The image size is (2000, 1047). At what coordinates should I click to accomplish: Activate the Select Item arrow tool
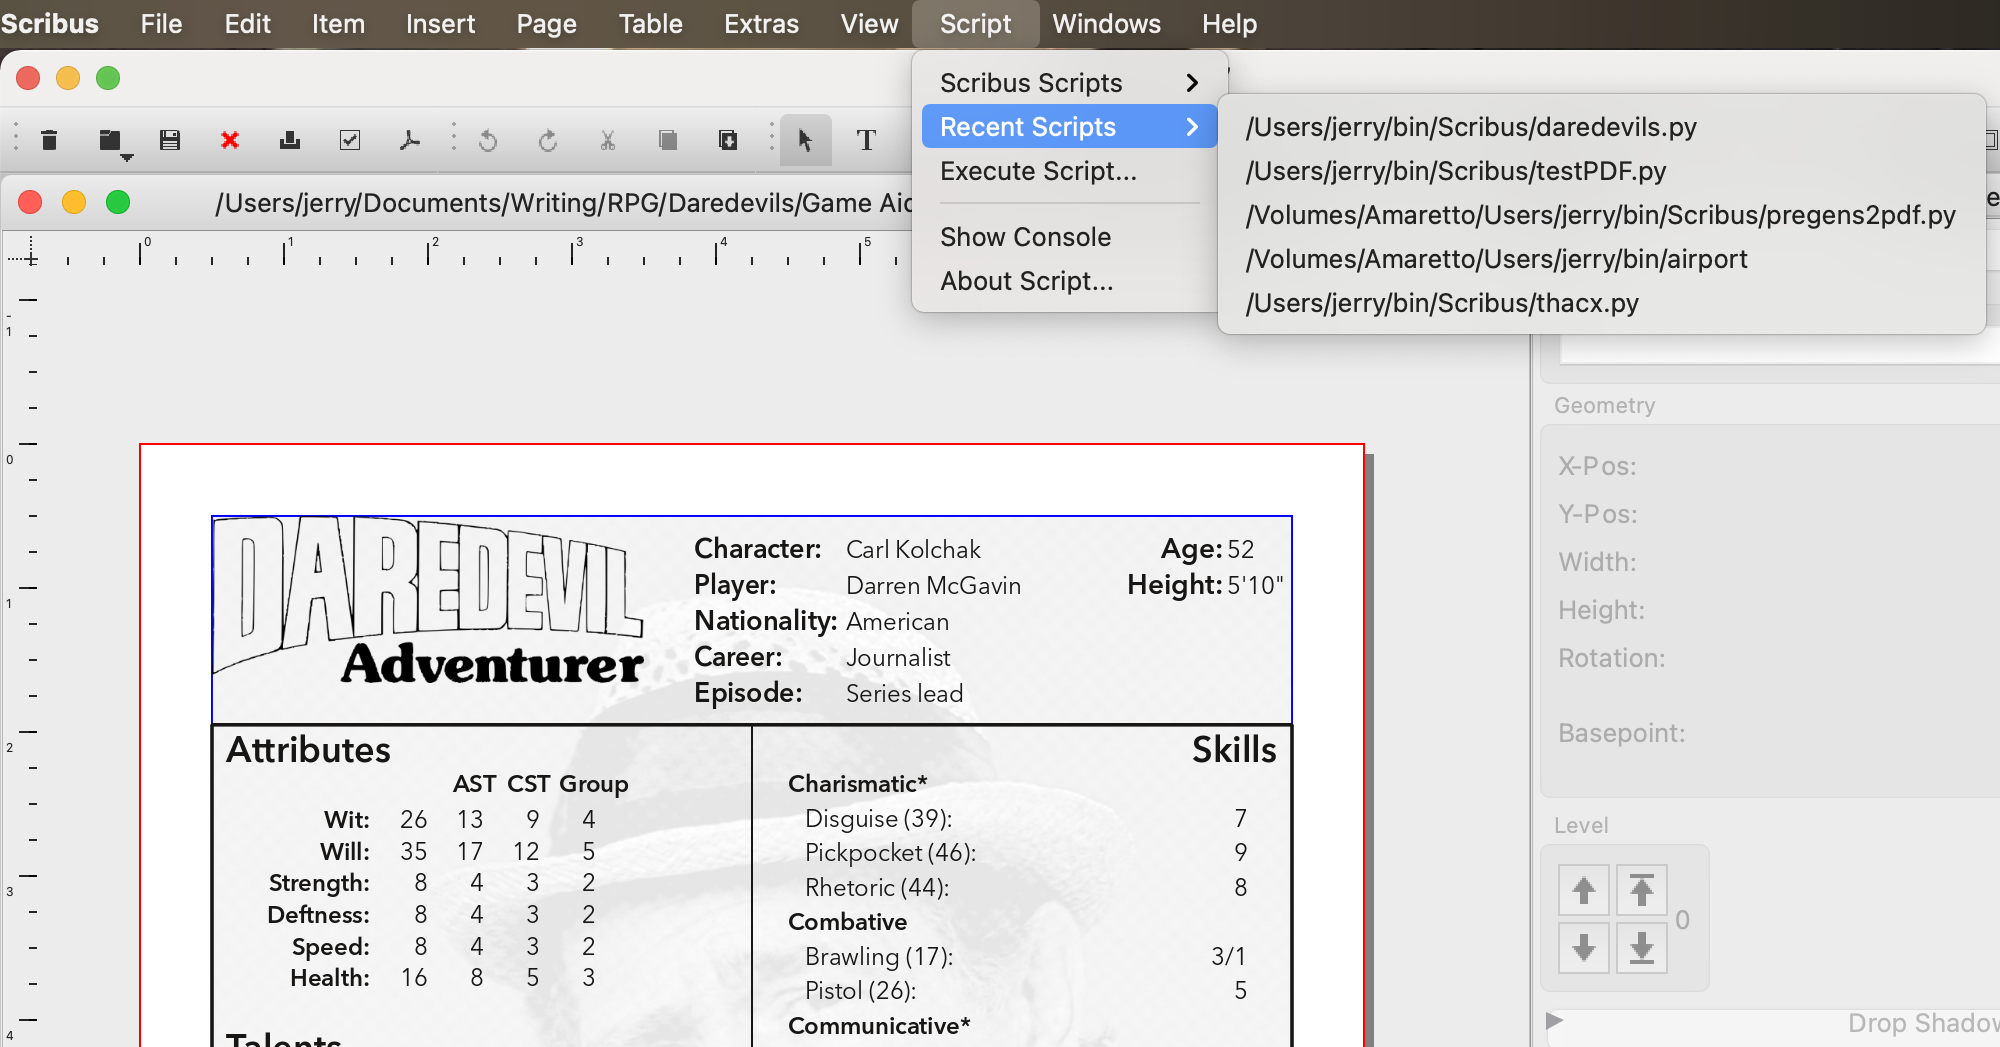[x=805, y=140]
